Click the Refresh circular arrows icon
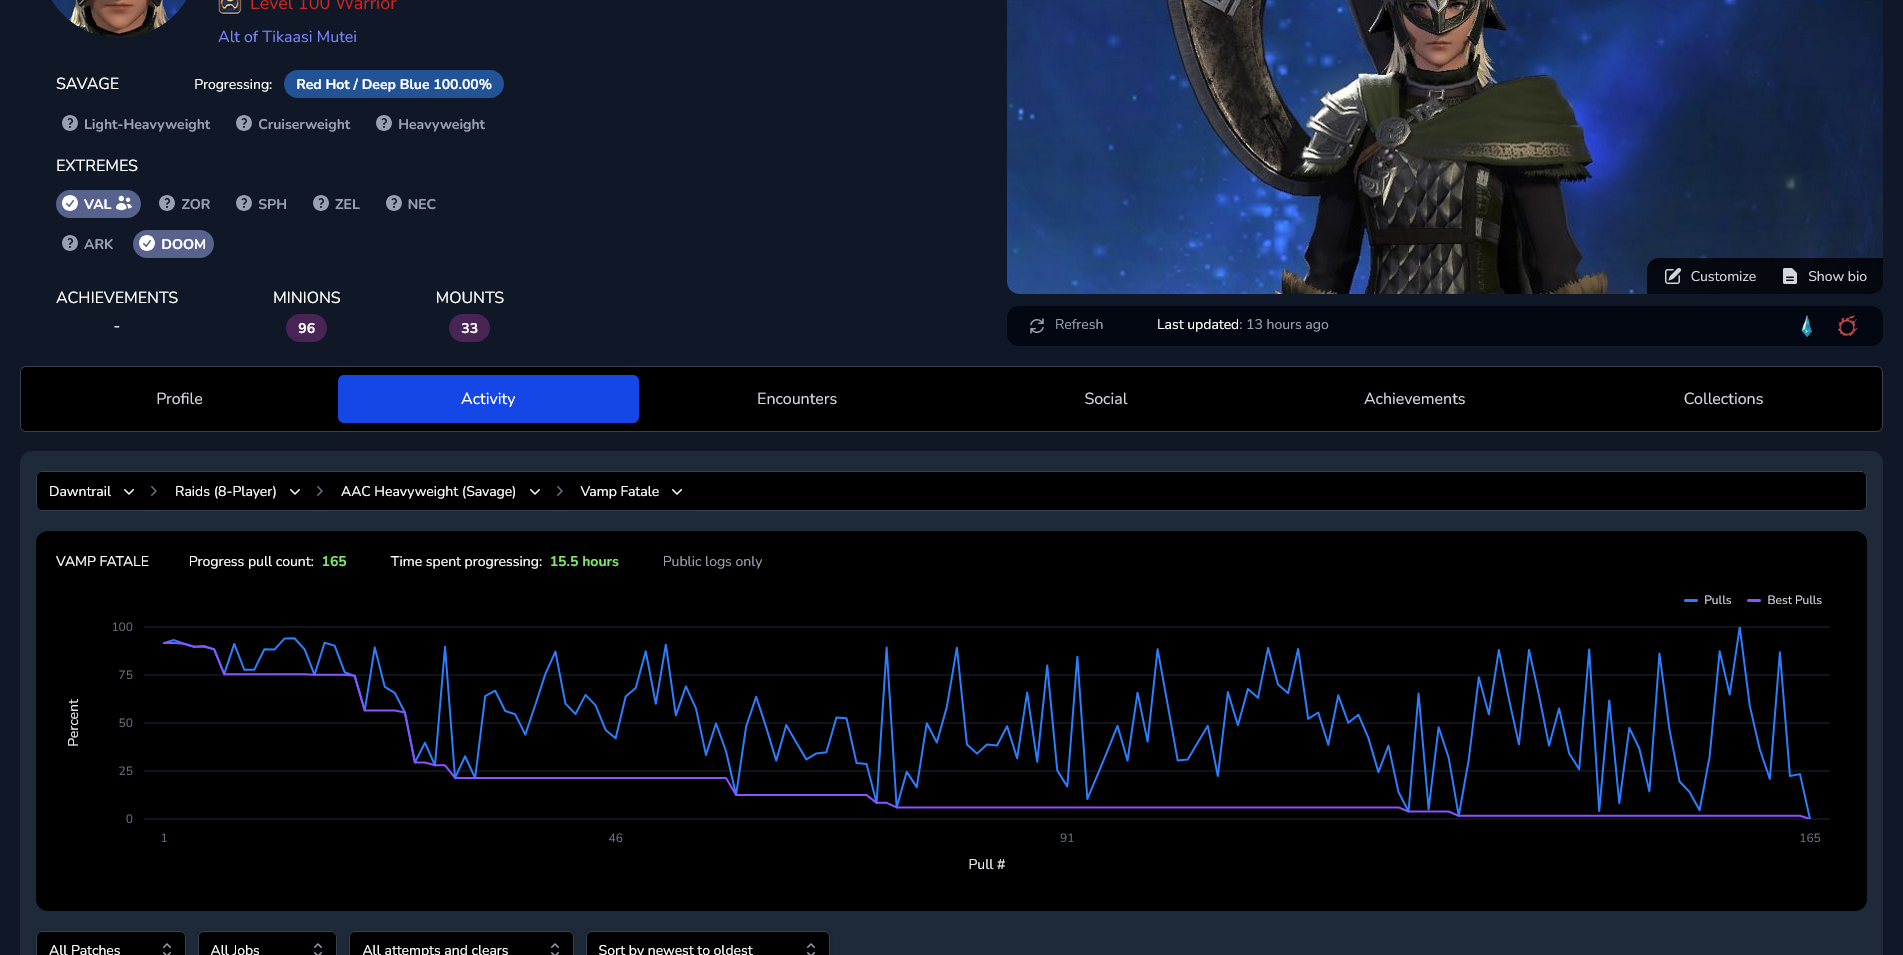 pos(1037,326)
